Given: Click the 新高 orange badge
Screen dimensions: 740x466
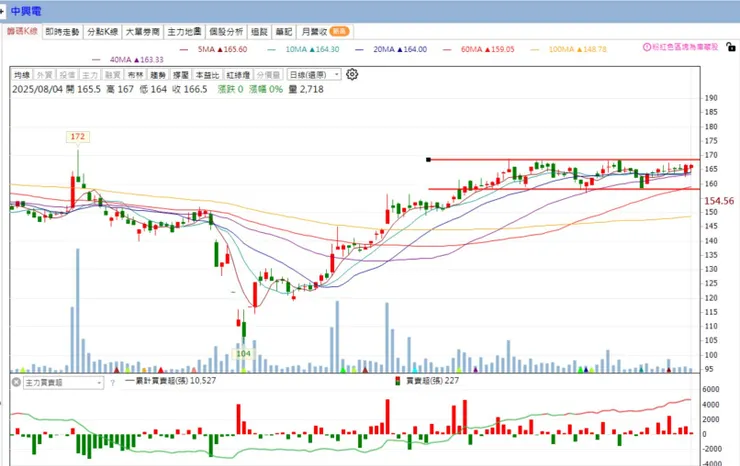Looking at the screenshot, I should (339, 32).
